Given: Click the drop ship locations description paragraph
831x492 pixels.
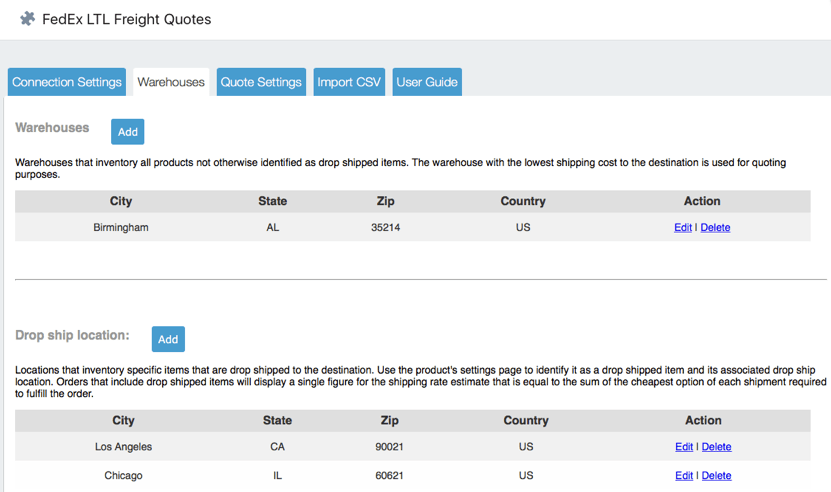Looking at the screenshot, I should pyautogui.click(x=421, y=382).
